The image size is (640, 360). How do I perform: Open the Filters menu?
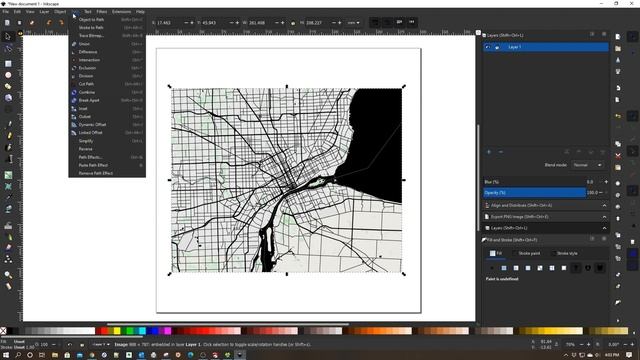tap(102, 12)
